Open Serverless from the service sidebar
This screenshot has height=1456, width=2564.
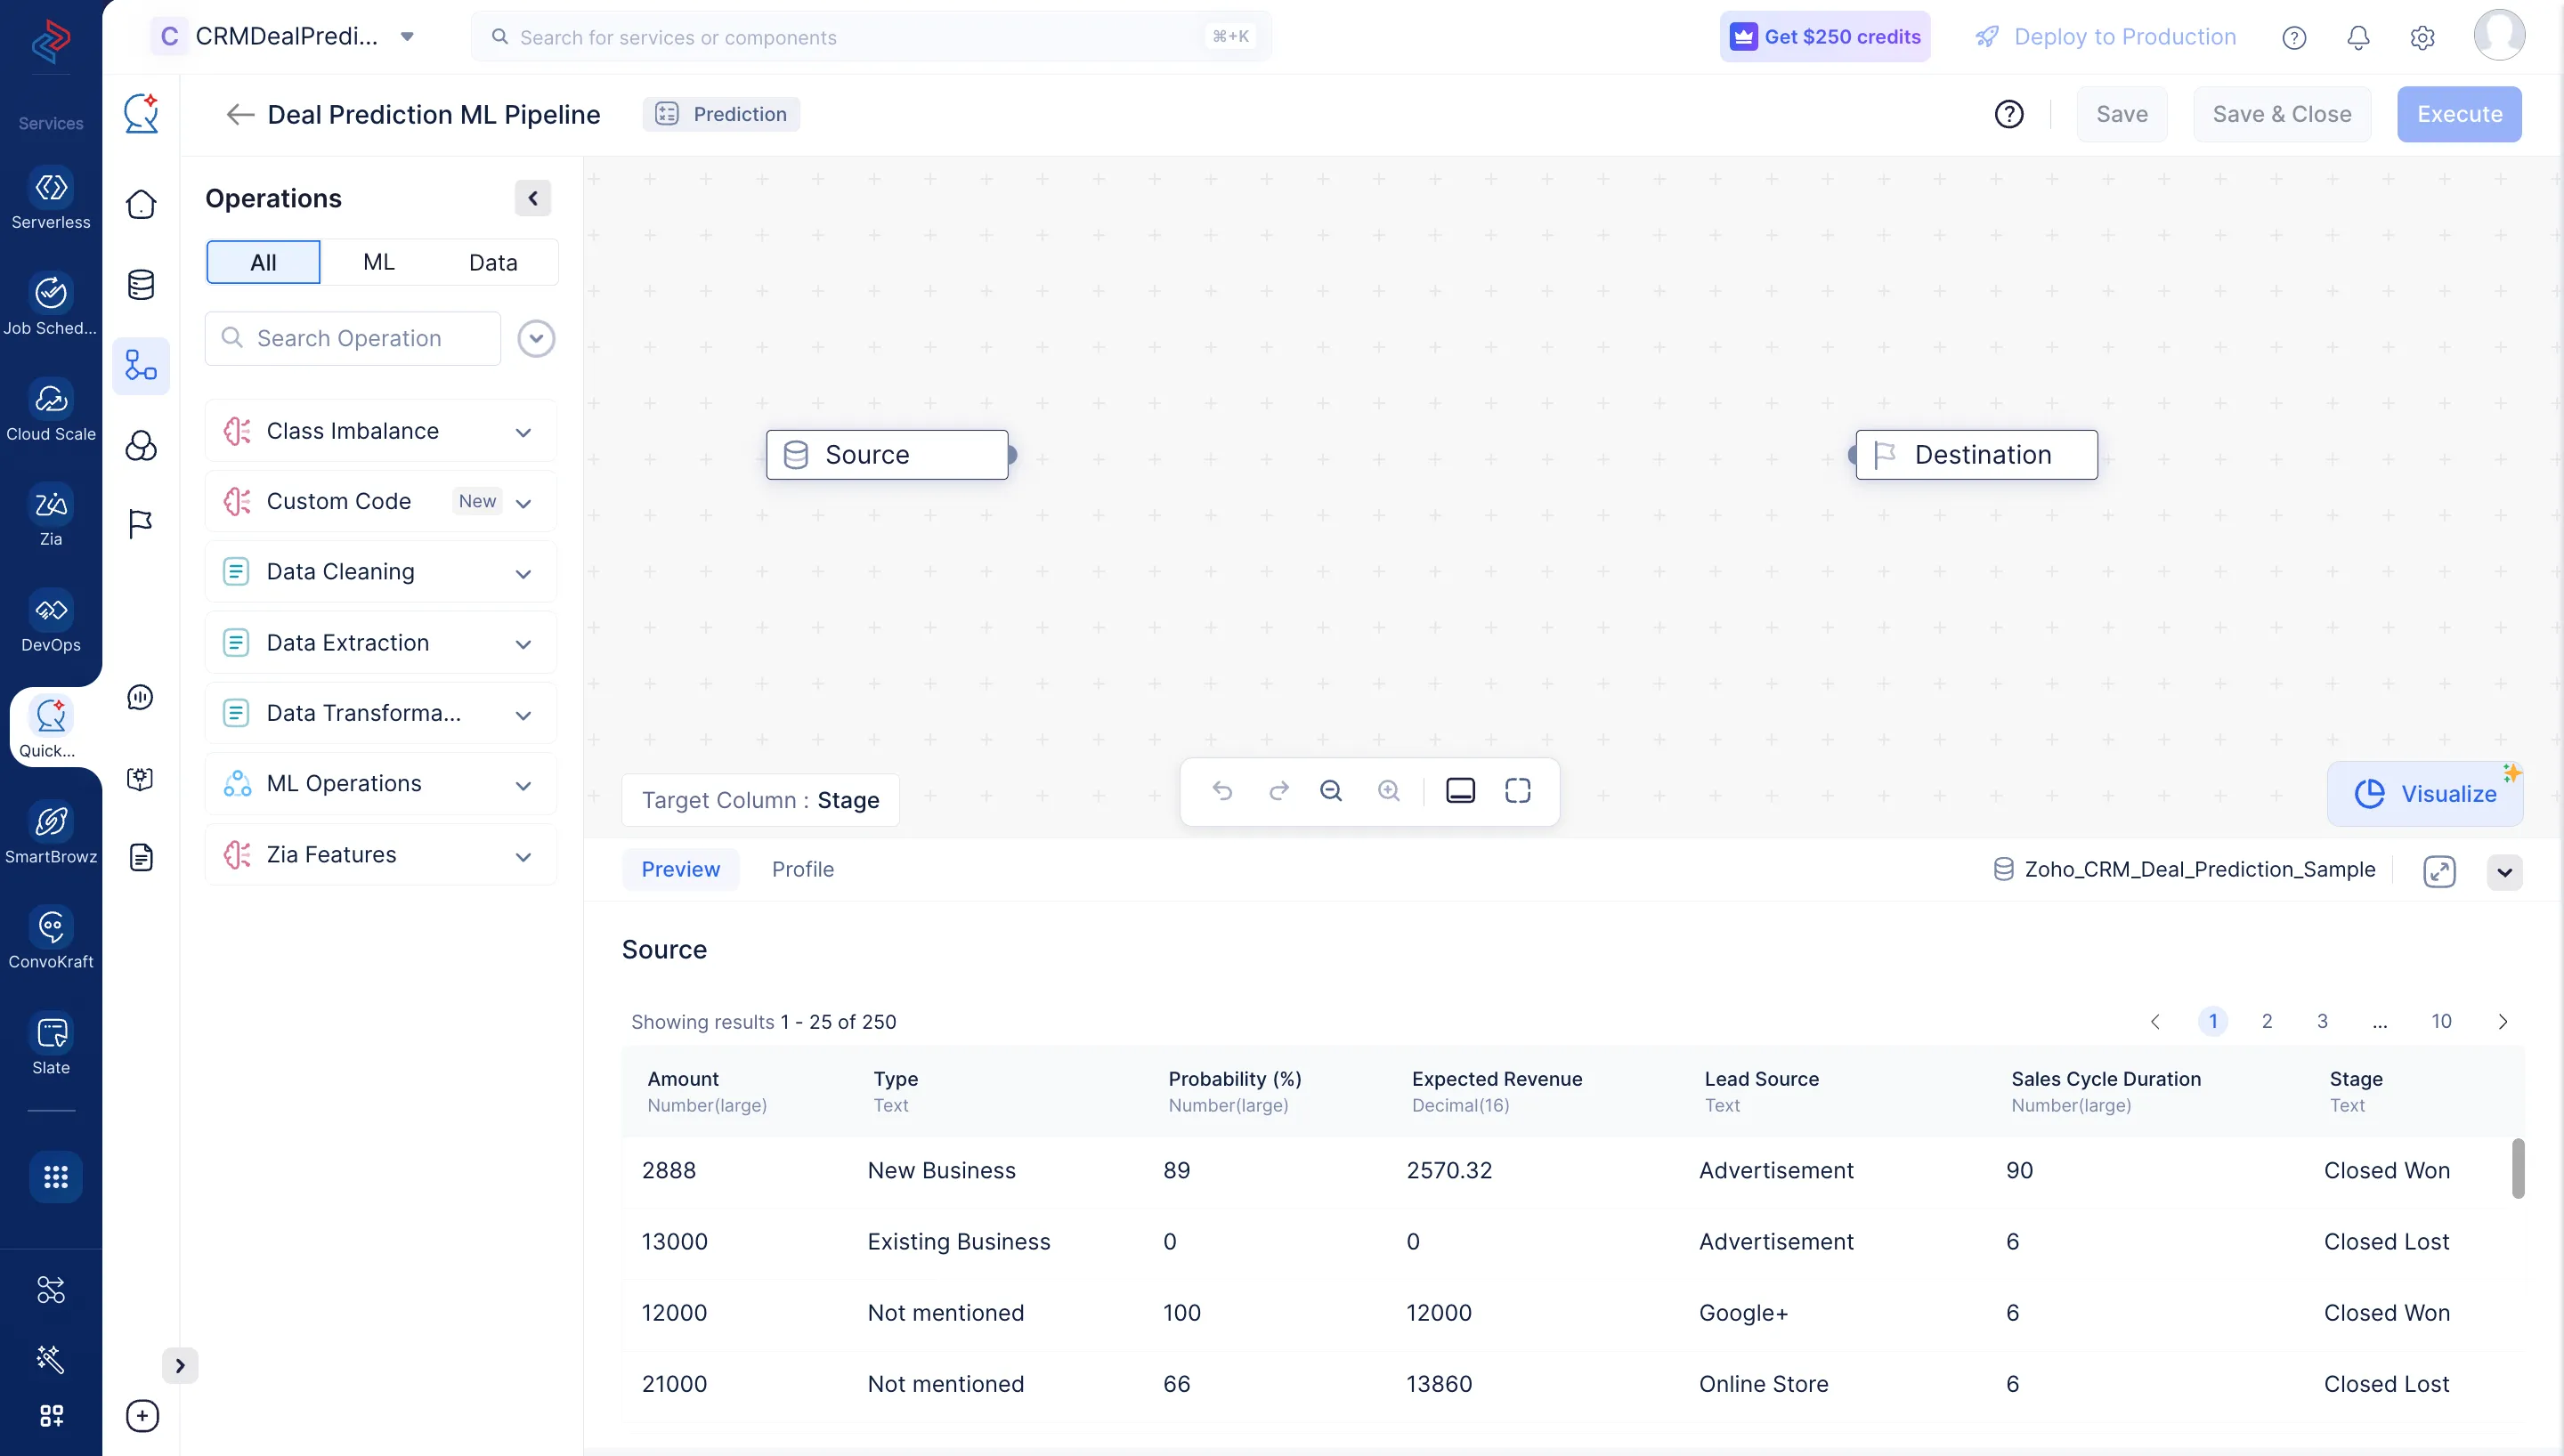point(51,198)
